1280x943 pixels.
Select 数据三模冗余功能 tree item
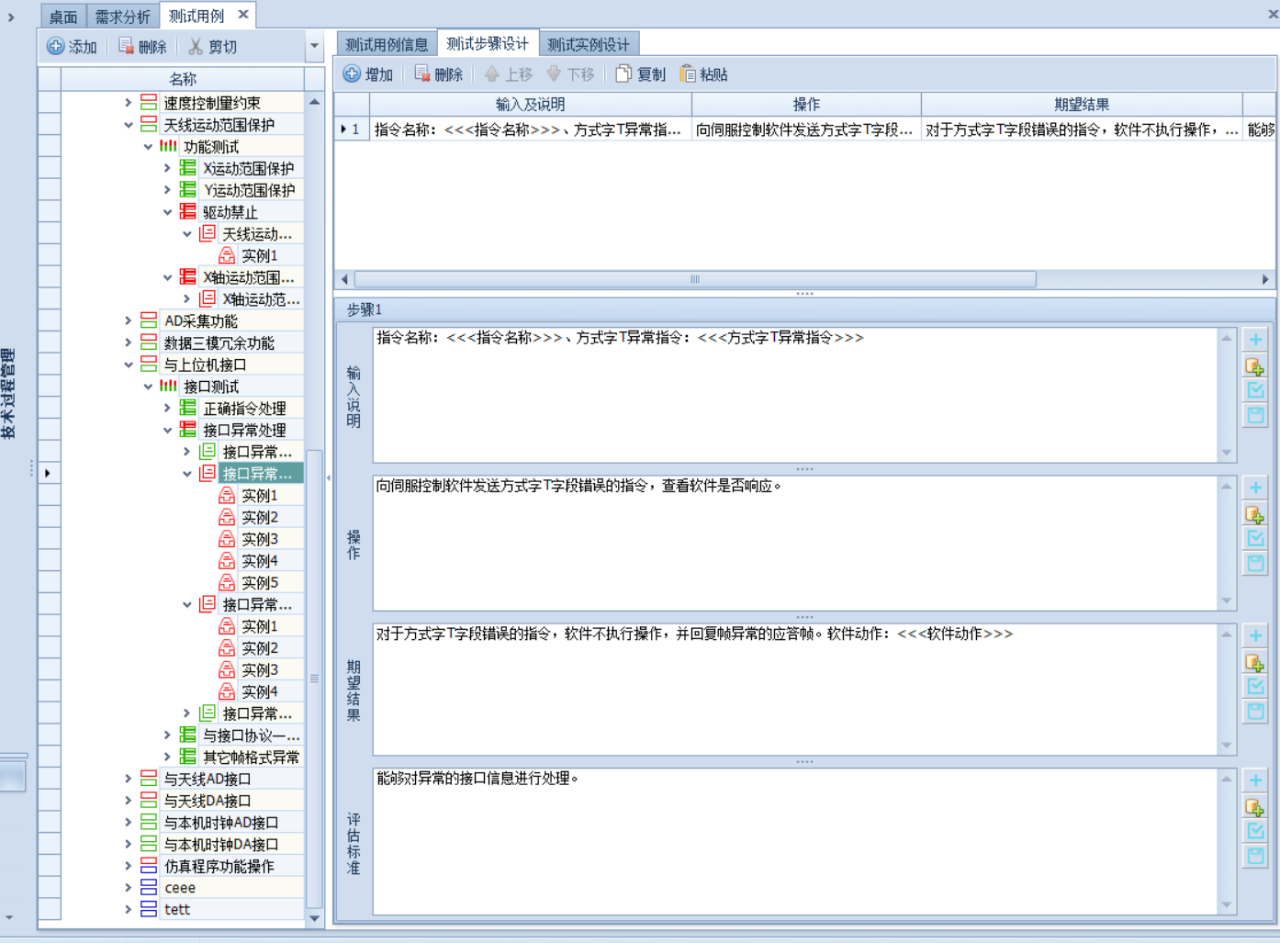[x=219, y=343]
